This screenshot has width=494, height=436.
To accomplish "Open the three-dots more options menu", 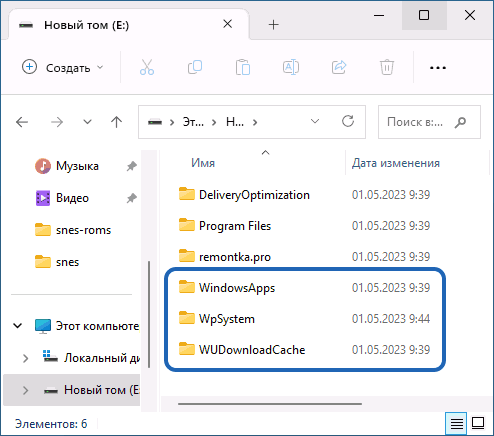I will pyautogui.click(x=438, y=68).
